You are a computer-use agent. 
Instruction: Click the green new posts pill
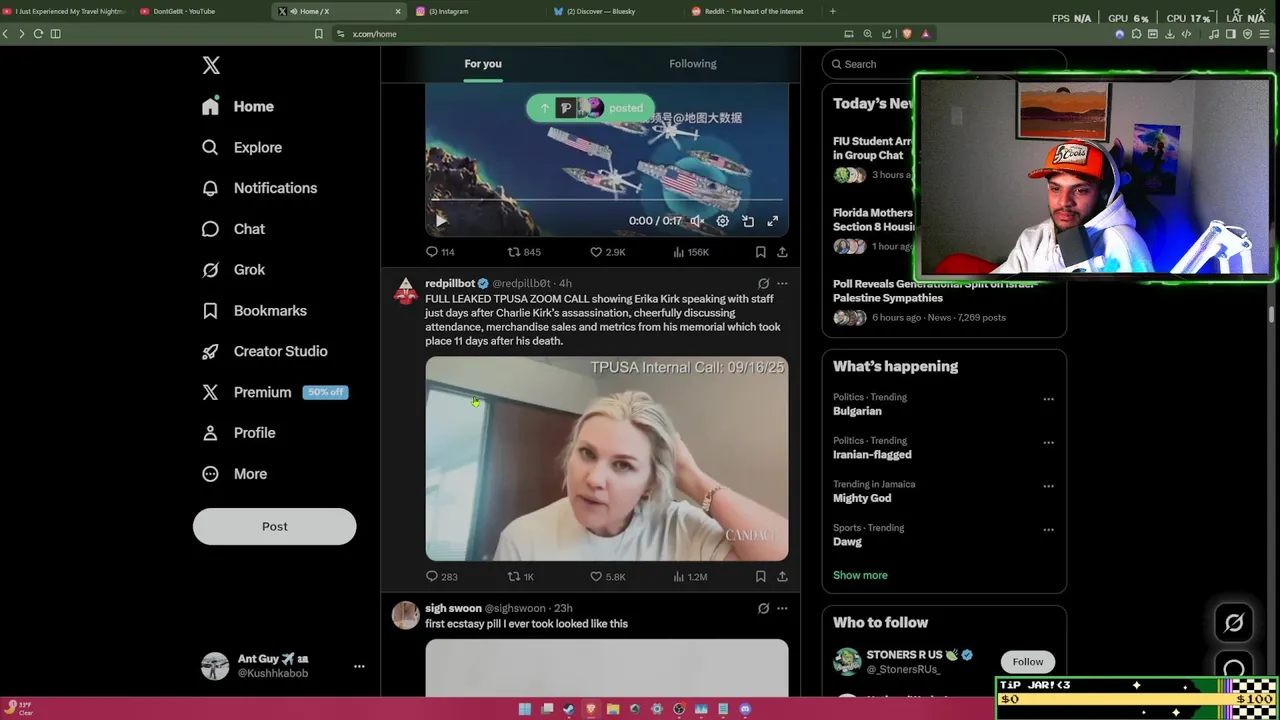click(x=590, y=108)
